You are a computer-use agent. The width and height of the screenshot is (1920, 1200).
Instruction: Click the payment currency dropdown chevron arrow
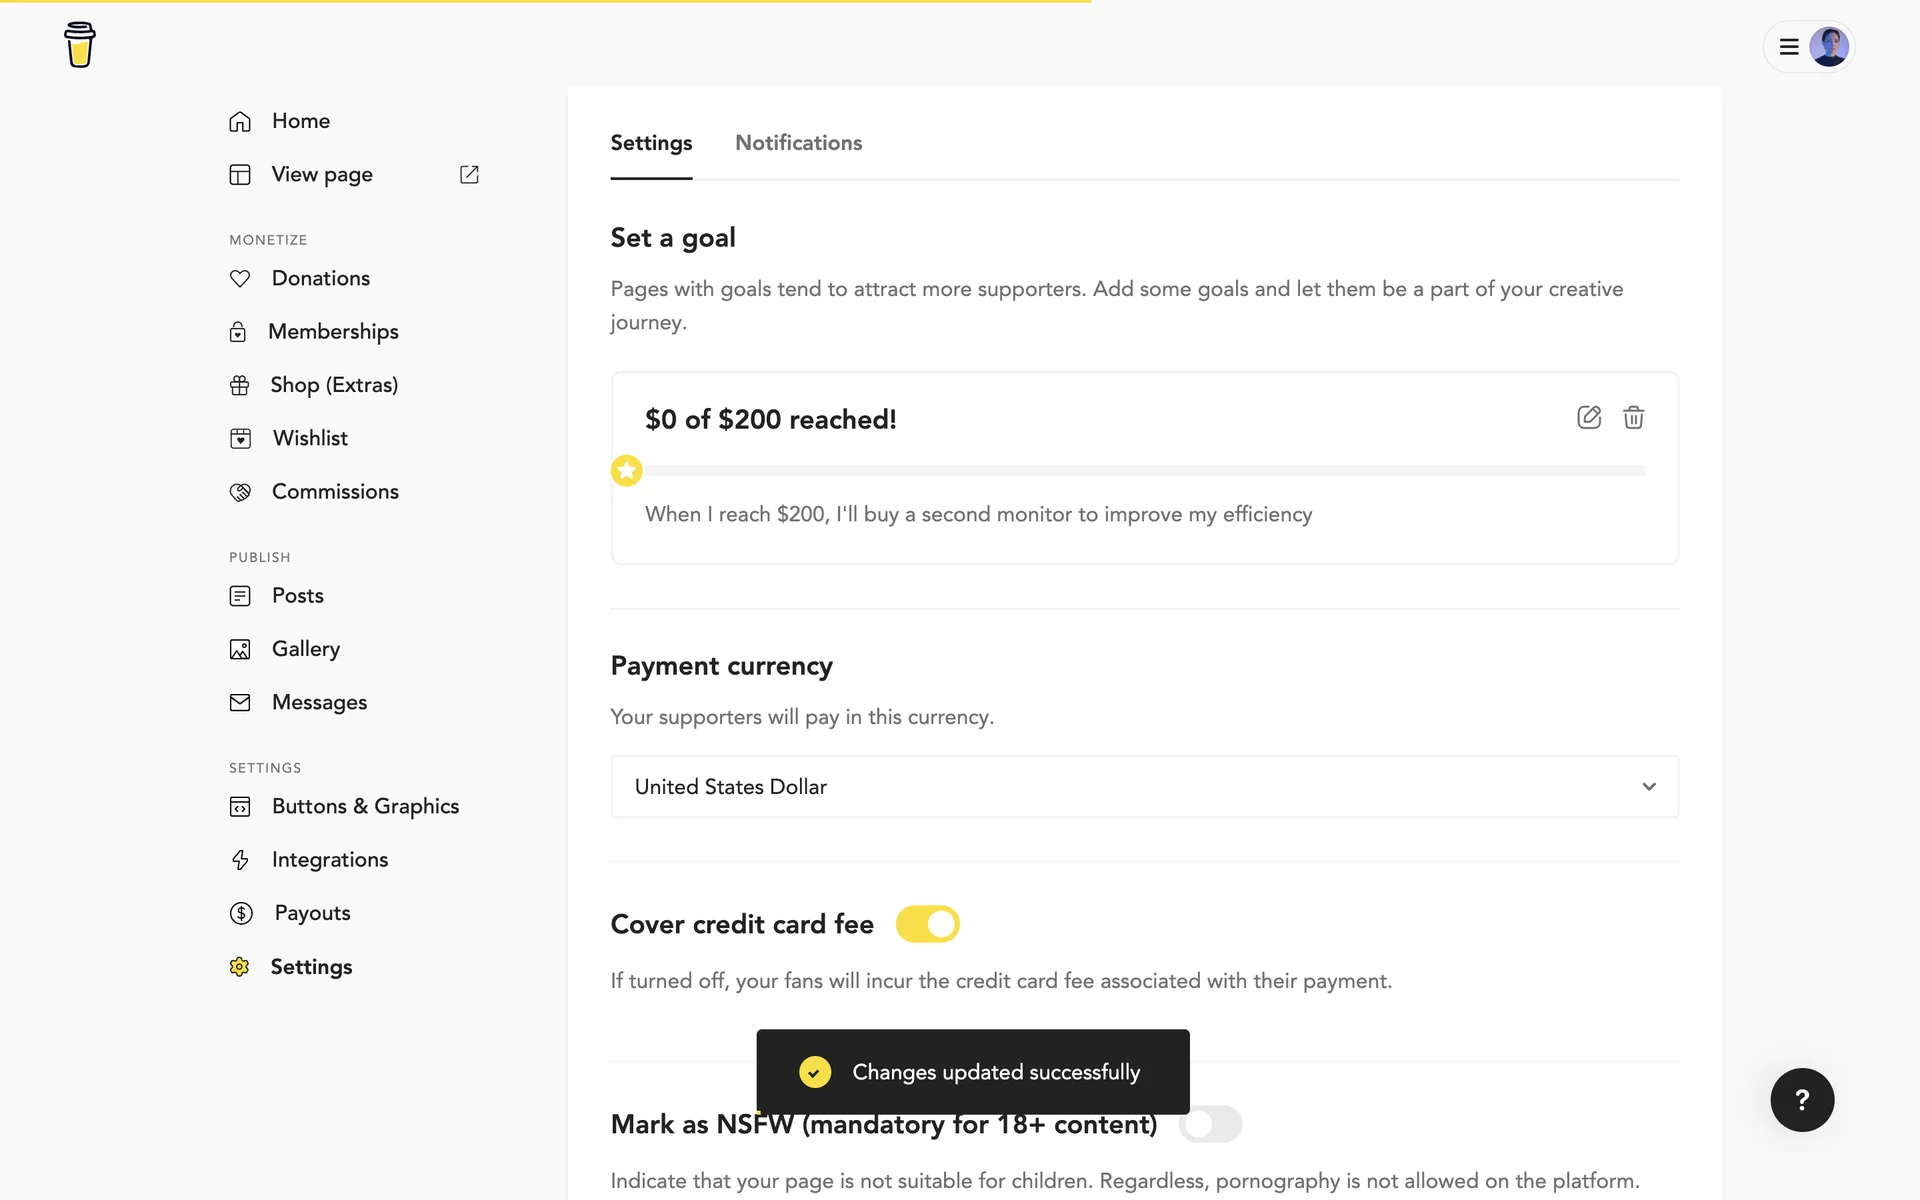1648,787
